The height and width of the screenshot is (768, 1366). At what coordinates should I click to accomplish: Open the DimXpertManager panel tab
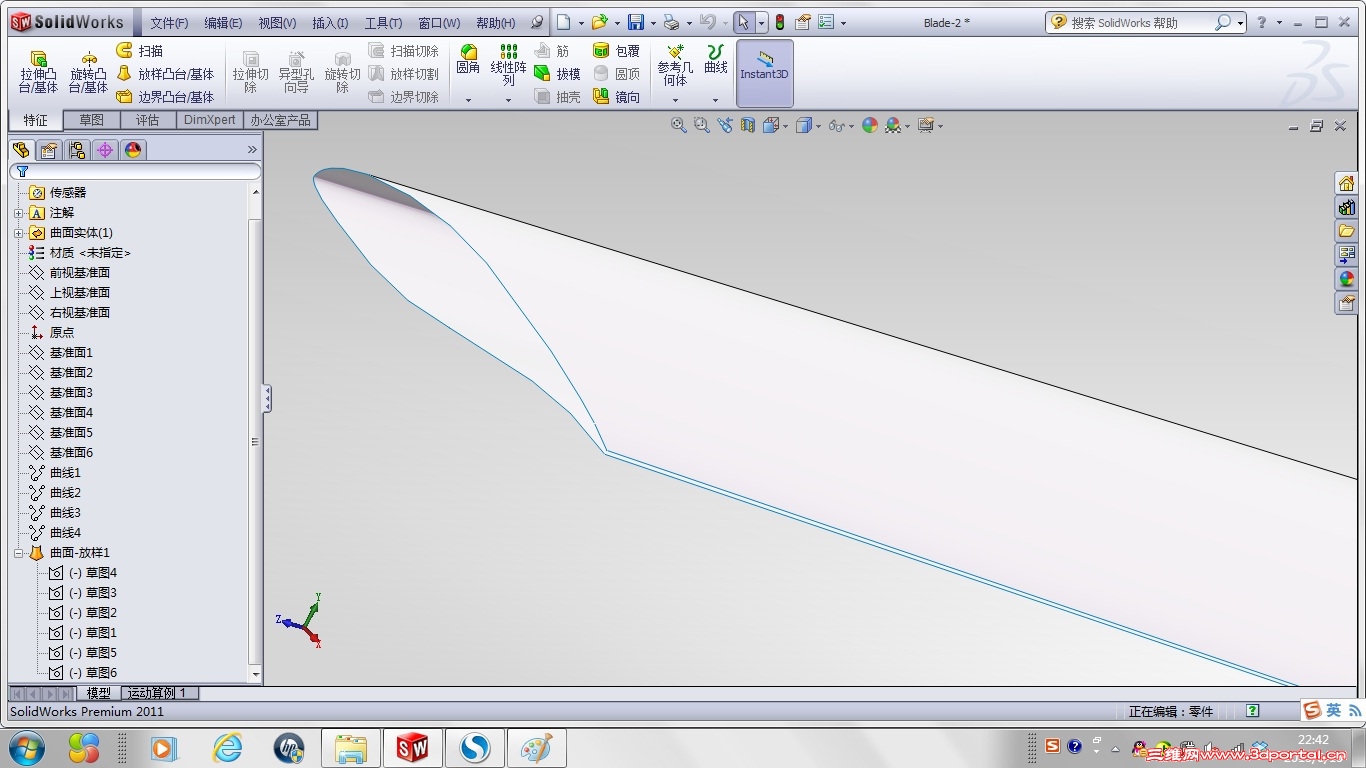click(104, 150)
